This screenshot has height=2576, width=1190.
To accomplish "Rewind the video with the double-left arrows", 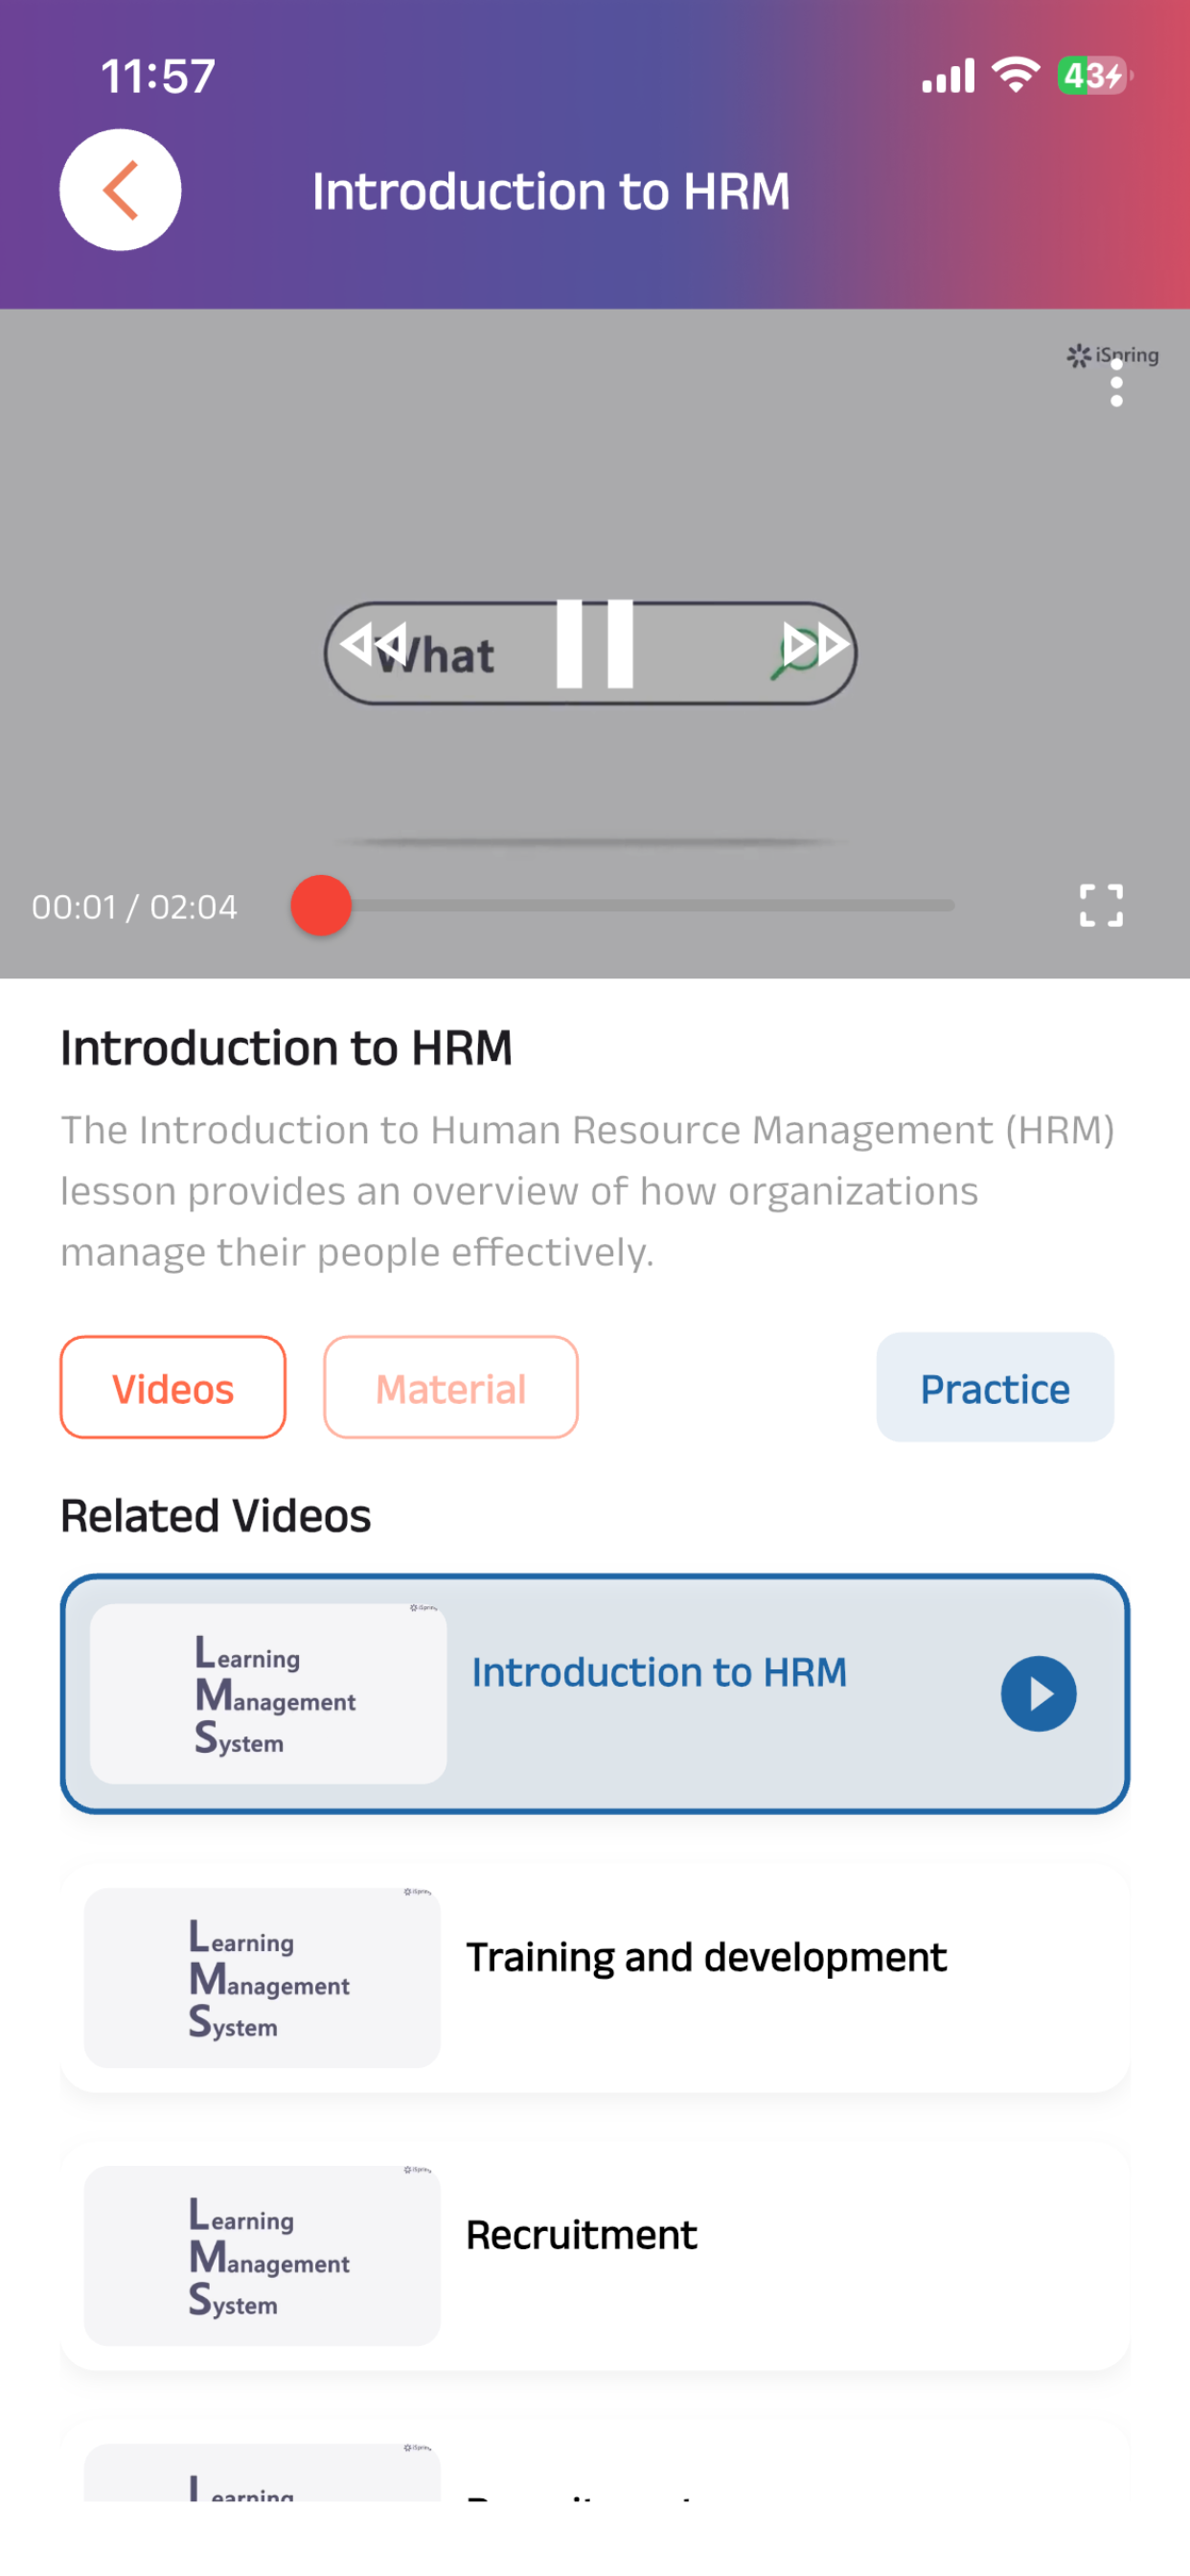I will click(x=373, y=644).
